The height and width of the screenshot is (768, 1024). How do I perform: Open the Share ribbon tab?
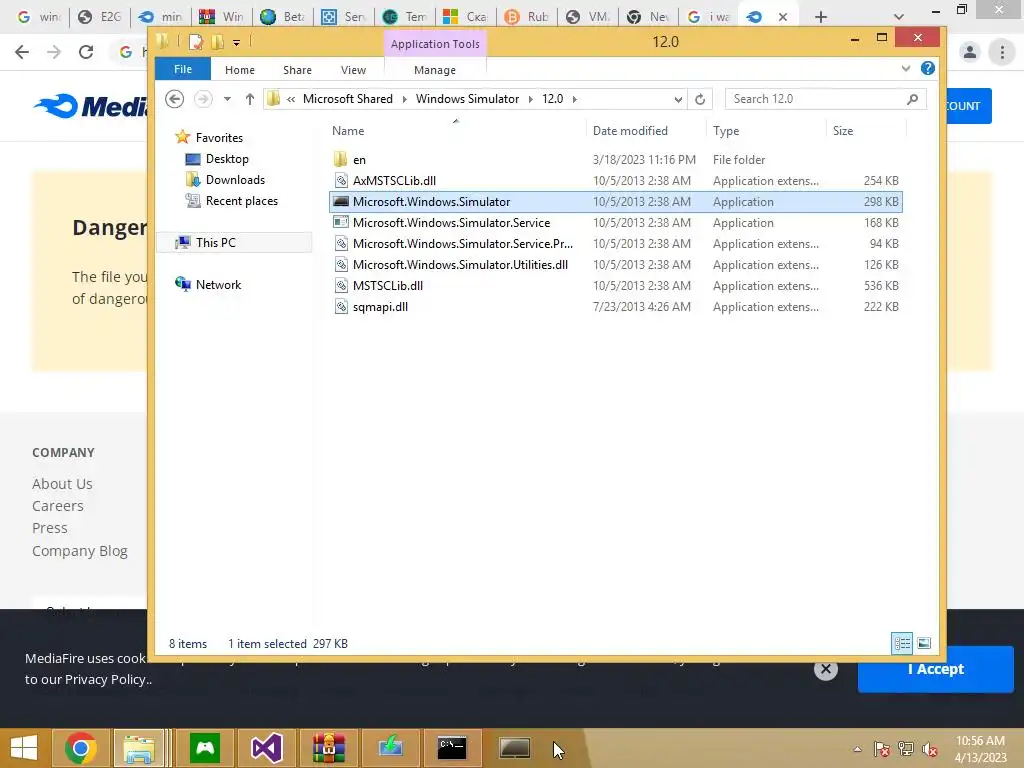click(297, 70)
